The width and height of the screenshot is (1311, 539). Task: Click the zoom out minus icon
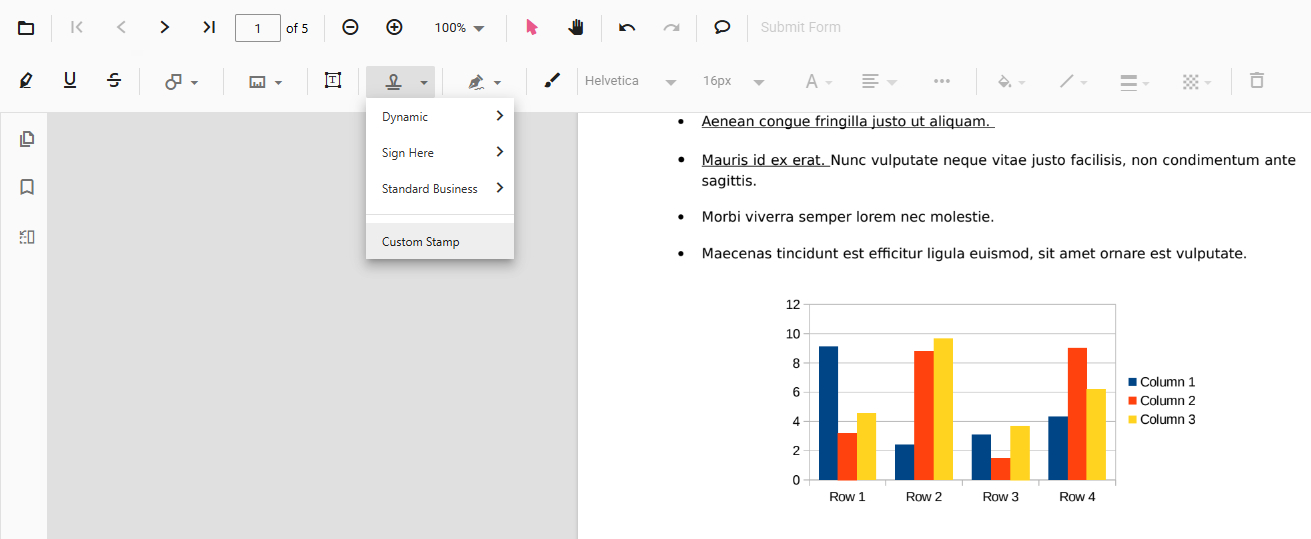[x=350, y=28]
